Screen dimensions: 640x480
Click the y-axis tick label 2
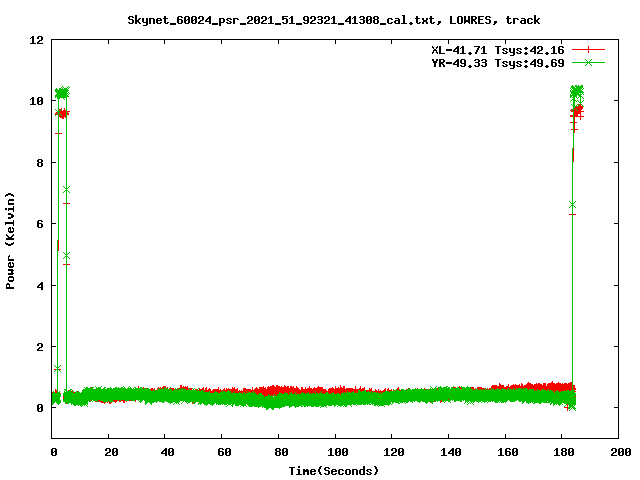point(40,347)
